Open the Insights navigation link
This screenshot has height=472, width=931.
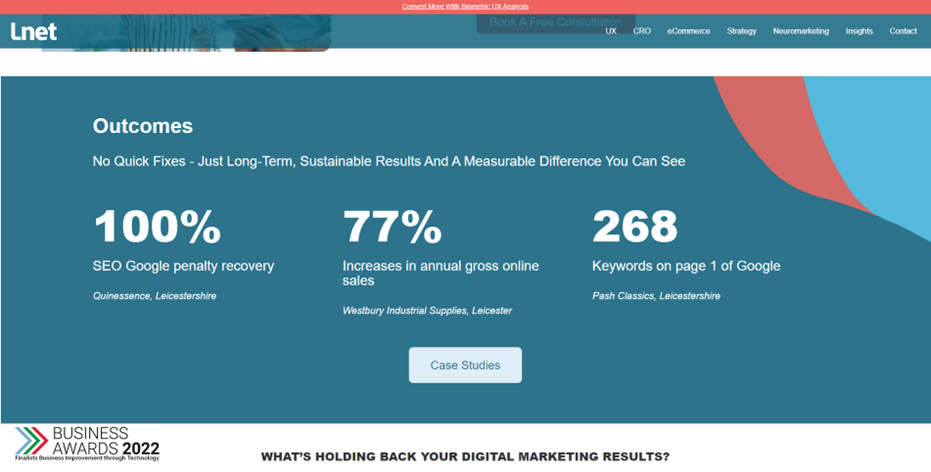click(x=859, y=31)
